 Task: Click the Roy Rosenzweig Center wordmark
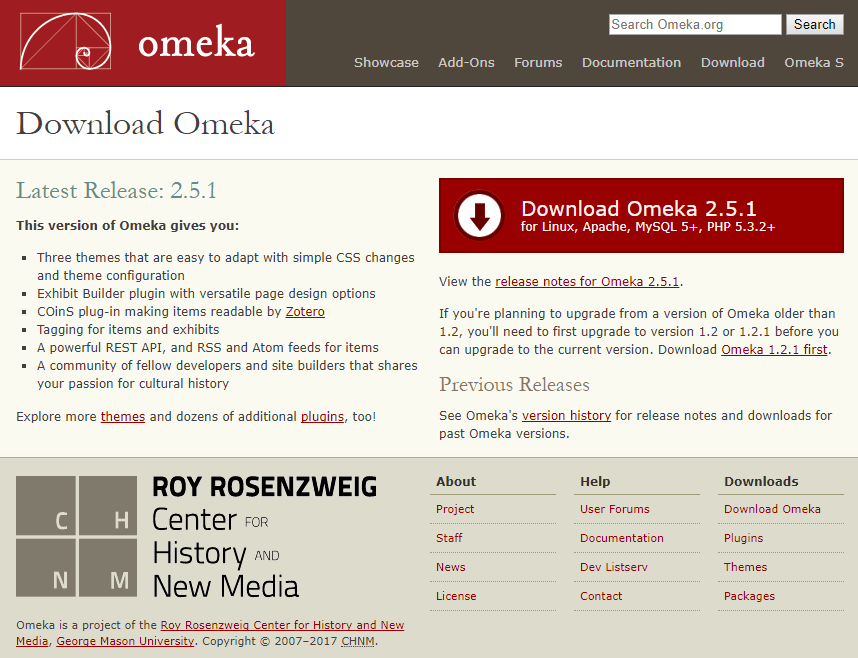[x=264, y=536]
